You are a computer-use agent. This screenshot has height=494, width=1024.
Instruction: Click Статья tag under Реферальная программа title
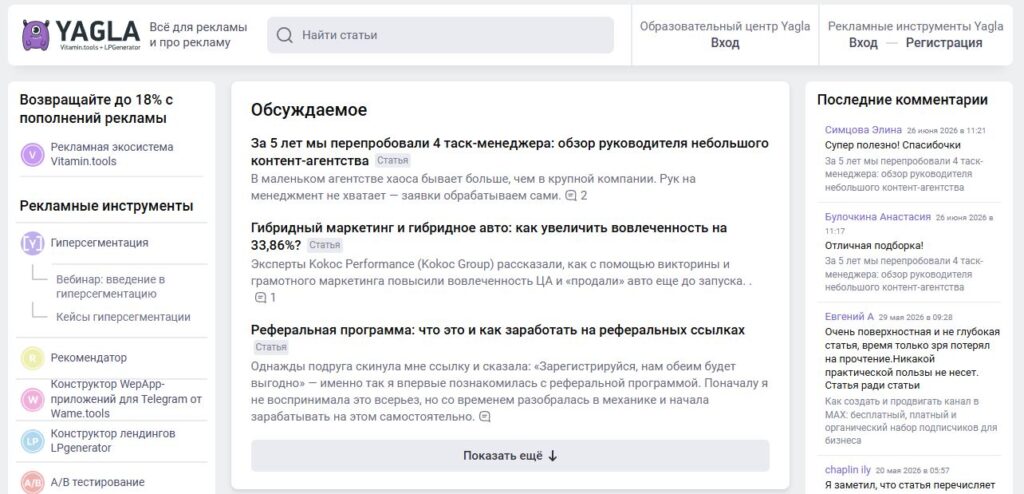[271, 347]
